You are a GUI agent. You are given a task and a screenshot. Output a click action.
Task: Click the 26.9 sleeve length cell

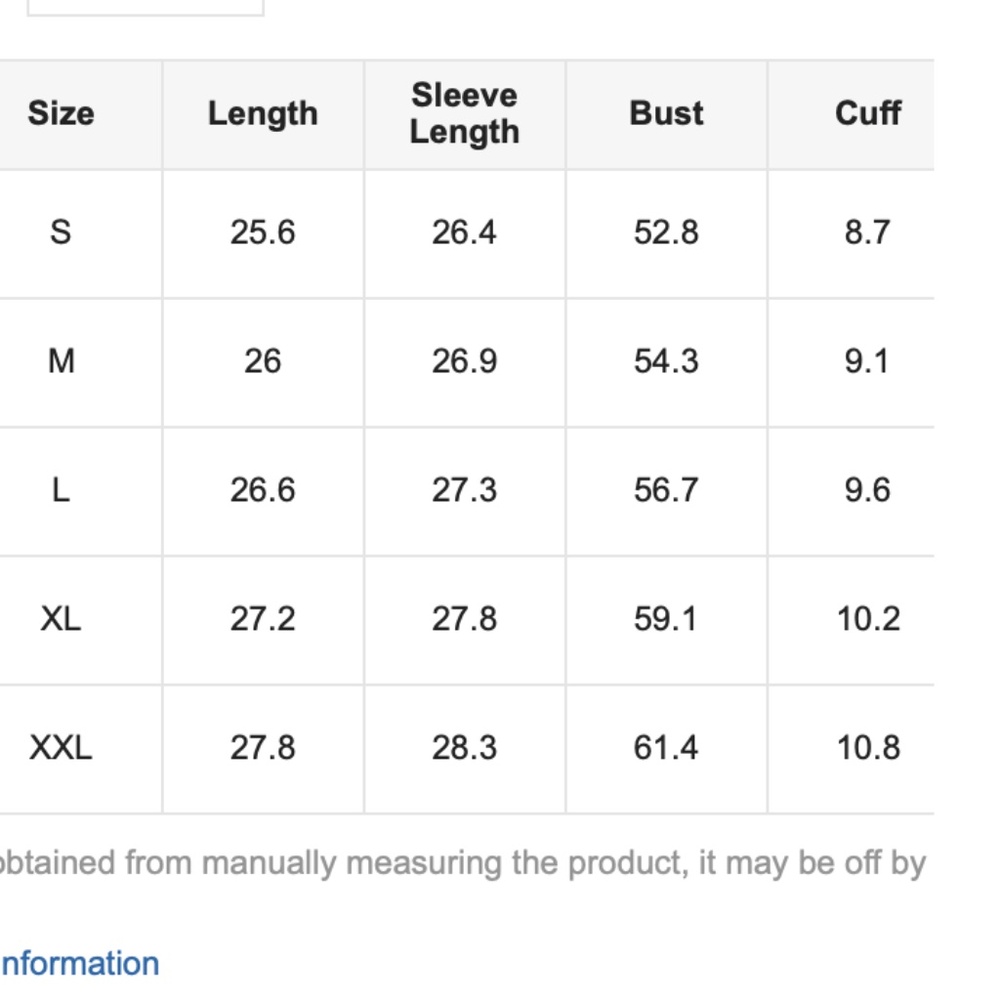point(464,361)
